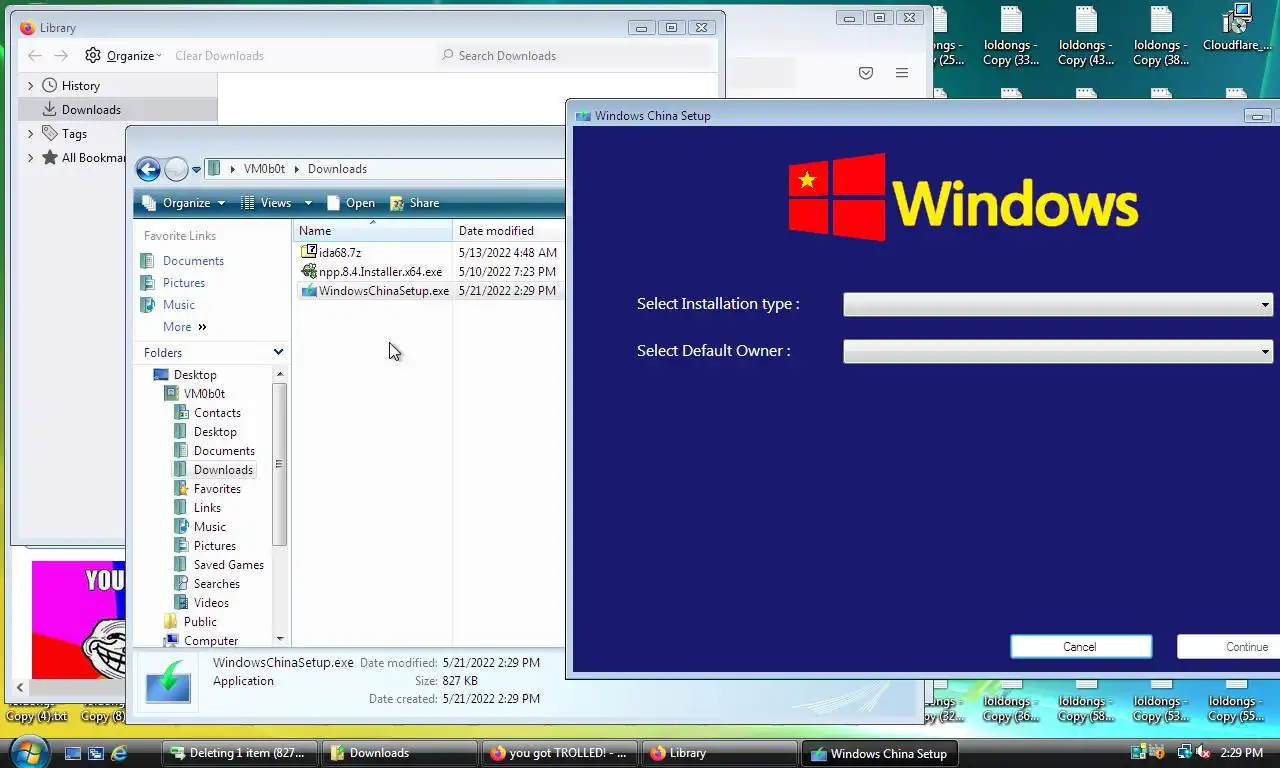Select Videos folder in tree
This screenshot has width=1280, height=768.
211,603
